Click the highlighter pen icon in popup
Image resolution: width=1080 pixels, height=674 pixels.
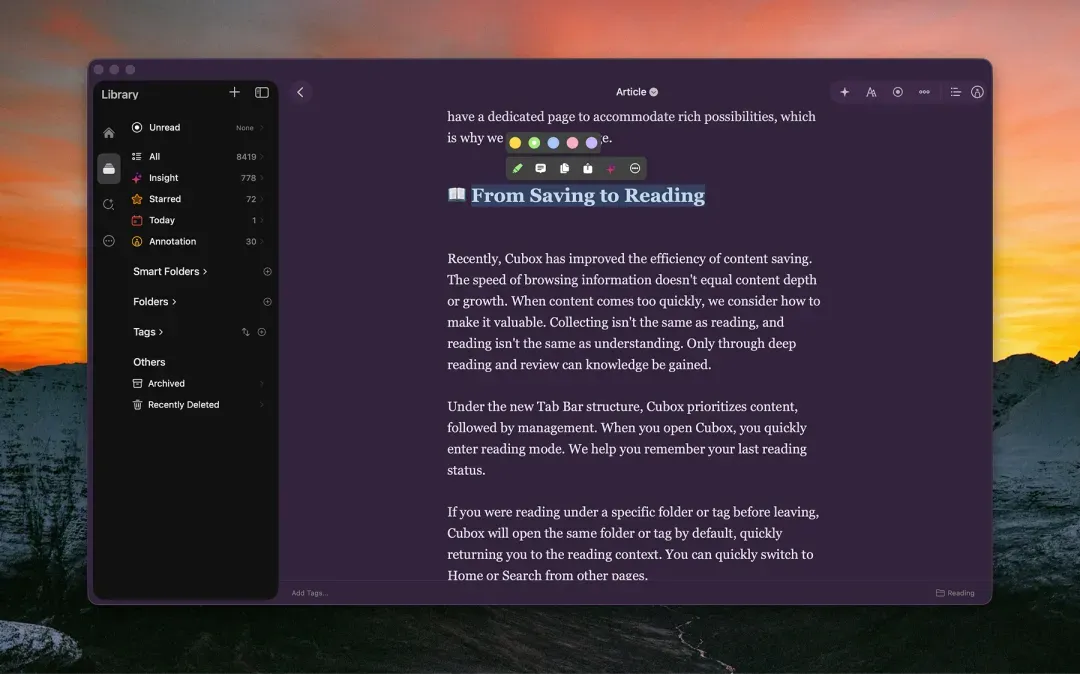tap(517, 169)
